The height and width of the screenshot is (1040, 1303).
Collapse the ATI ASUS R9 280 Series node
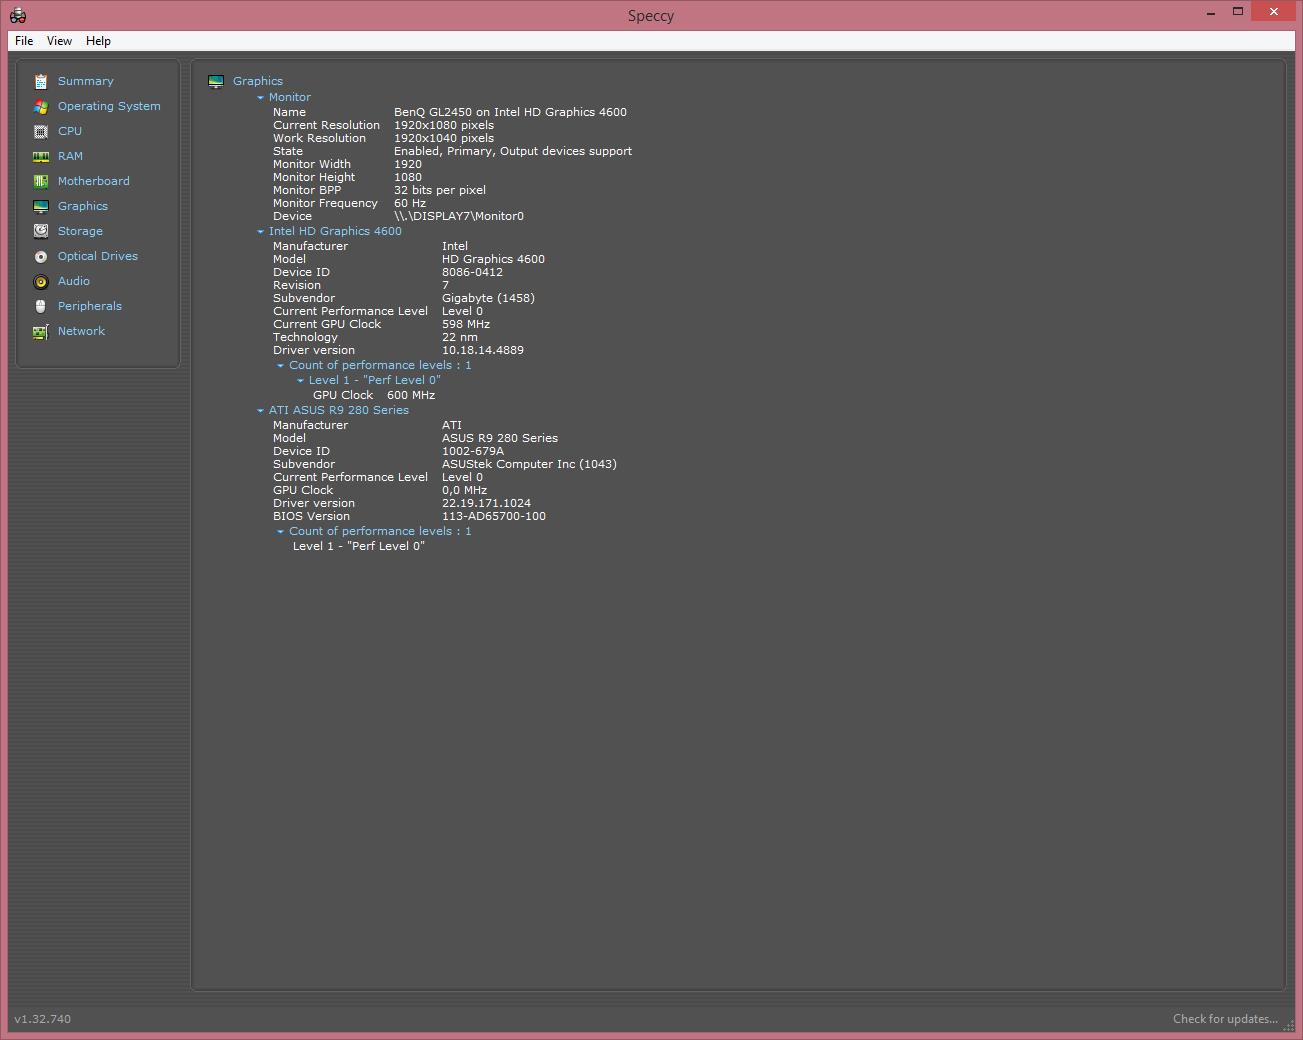pos(260,411)
